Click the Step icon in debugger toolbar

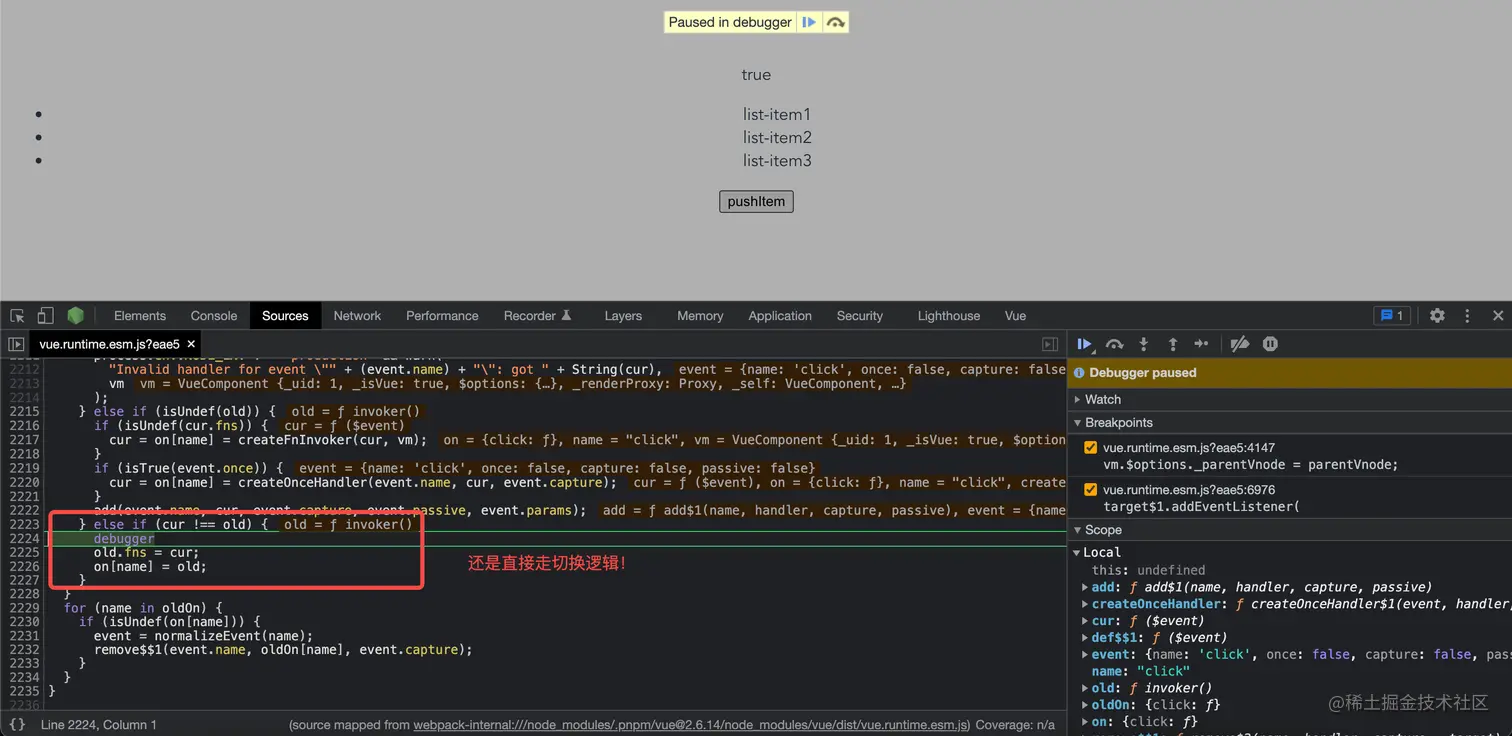[x=1201, y=344]
